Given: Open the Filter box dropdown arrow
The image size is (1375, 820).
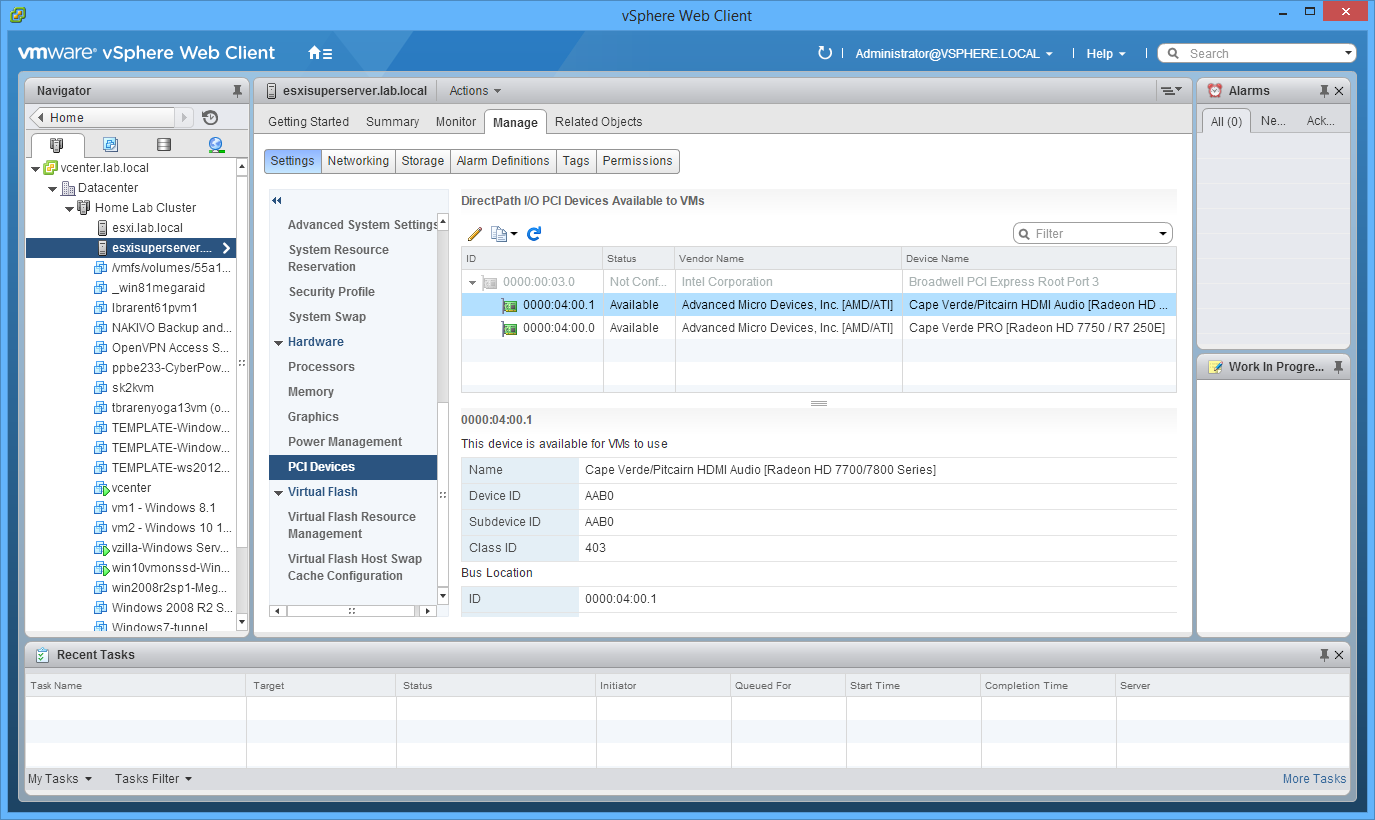Looking at the screenshot, I should 1163,234.
